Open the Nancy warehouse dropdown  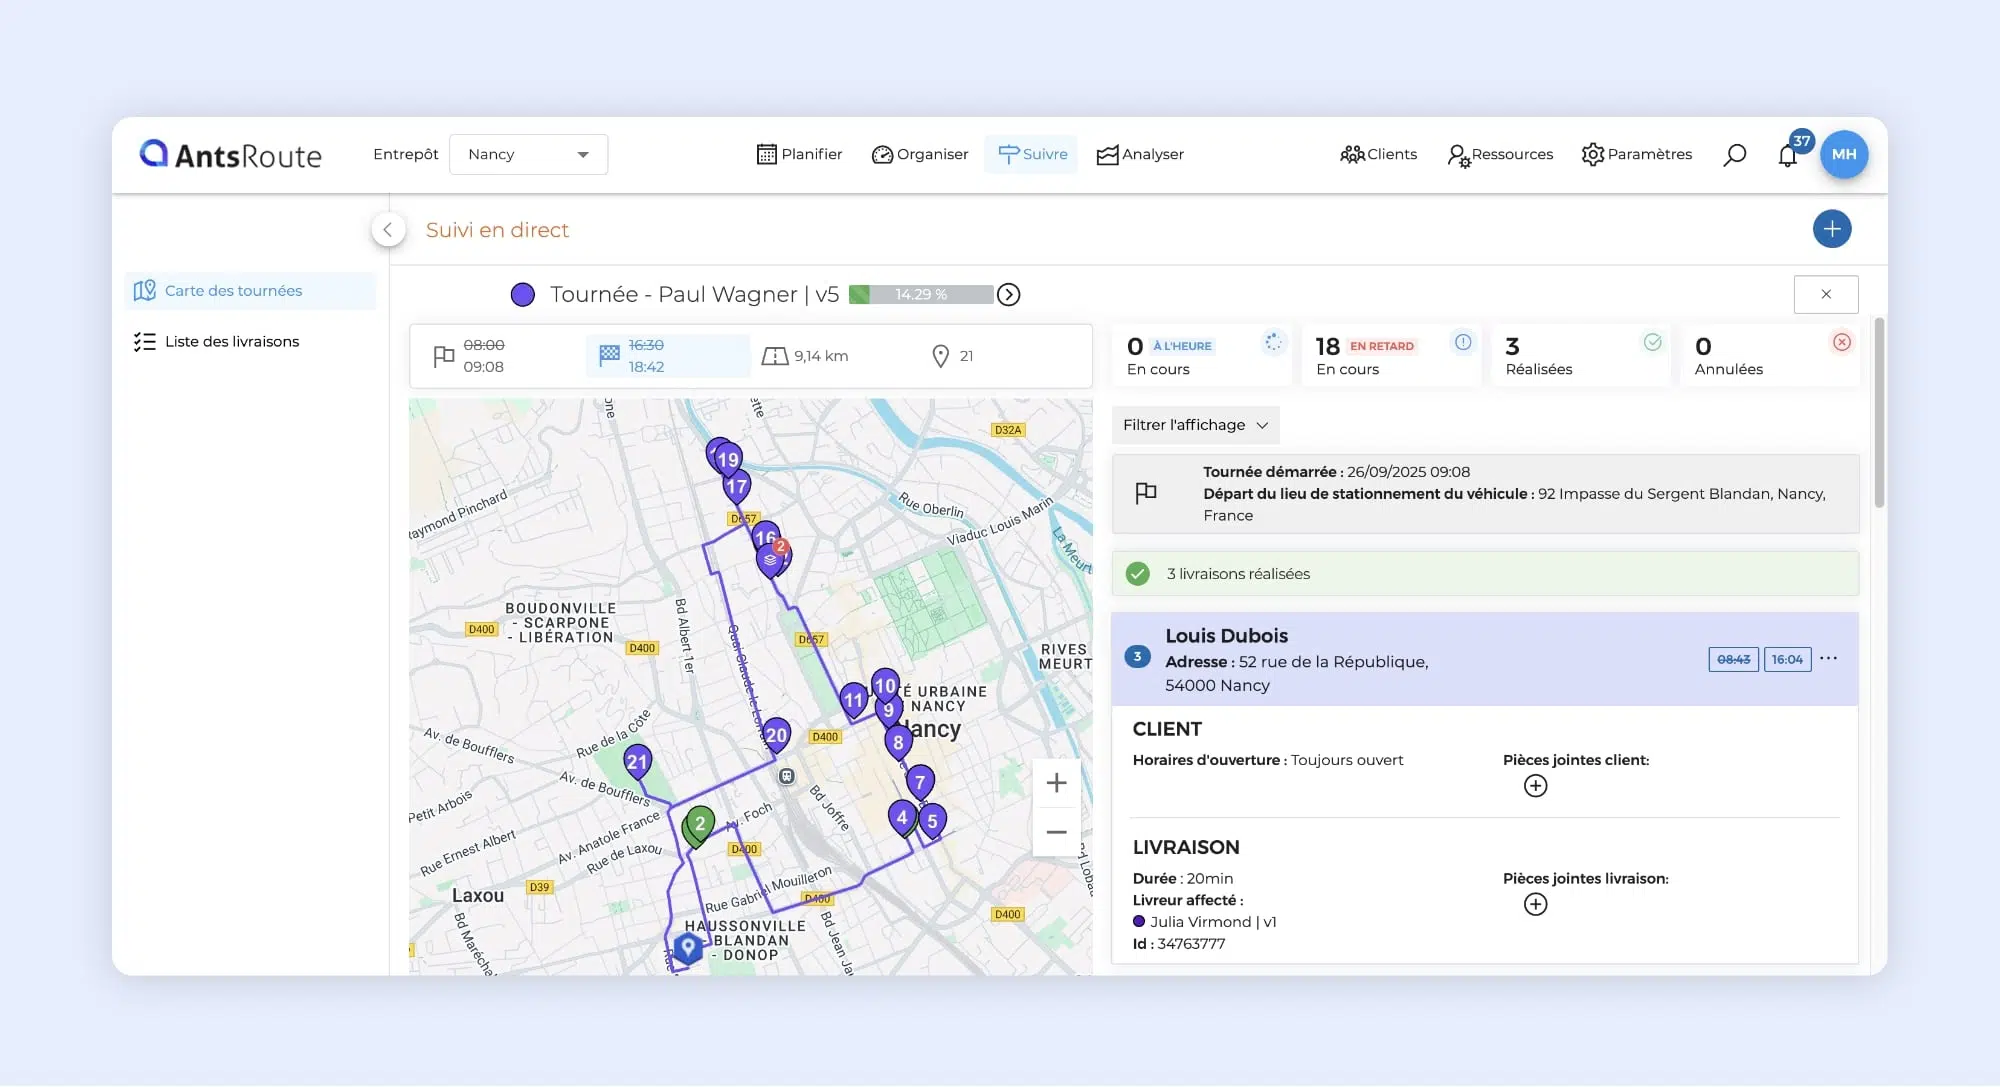pyautogui.click(x=528, y=155)
